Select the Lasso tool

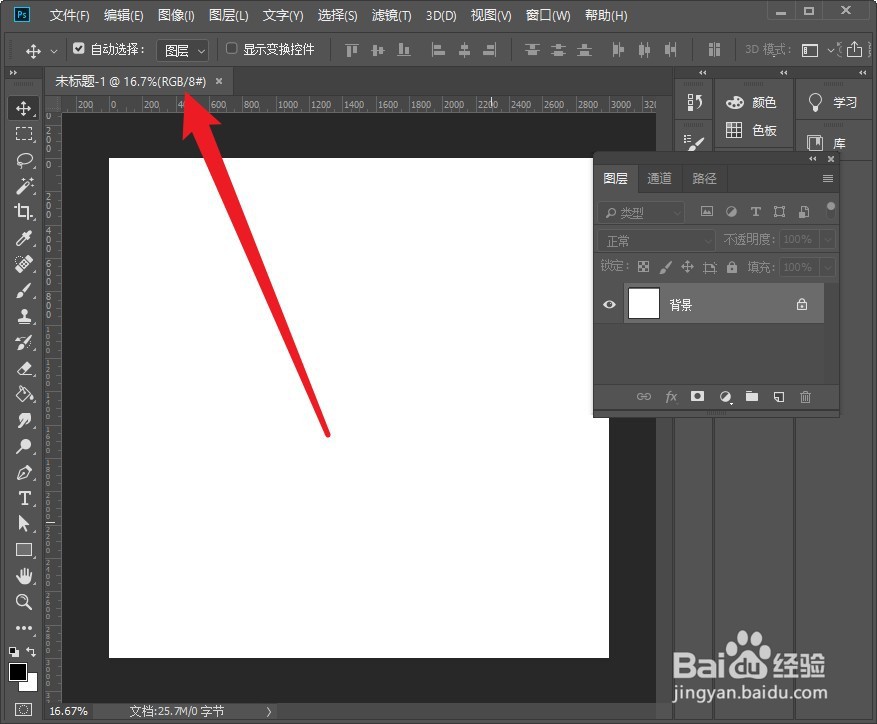coord(23,160)
